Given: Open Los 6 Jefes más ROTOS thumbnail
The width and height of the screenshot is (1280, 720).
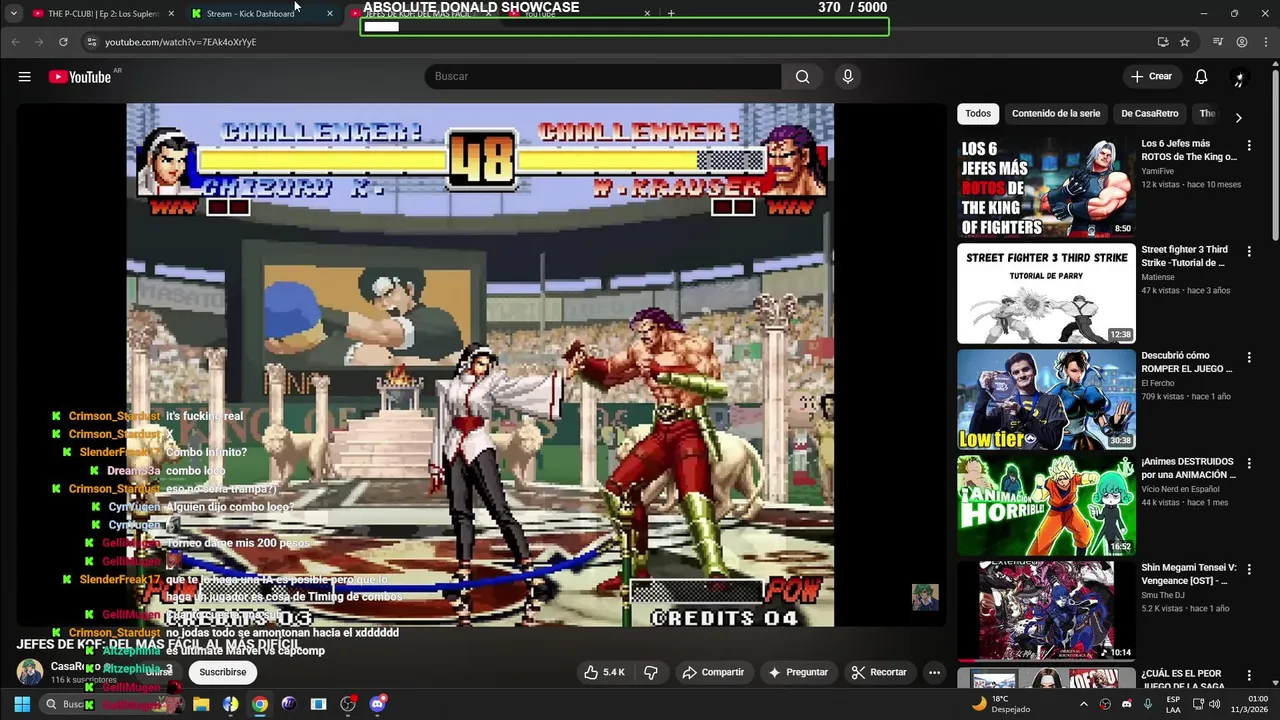Looking at the screenshot, I should (x=1046, y=187).
